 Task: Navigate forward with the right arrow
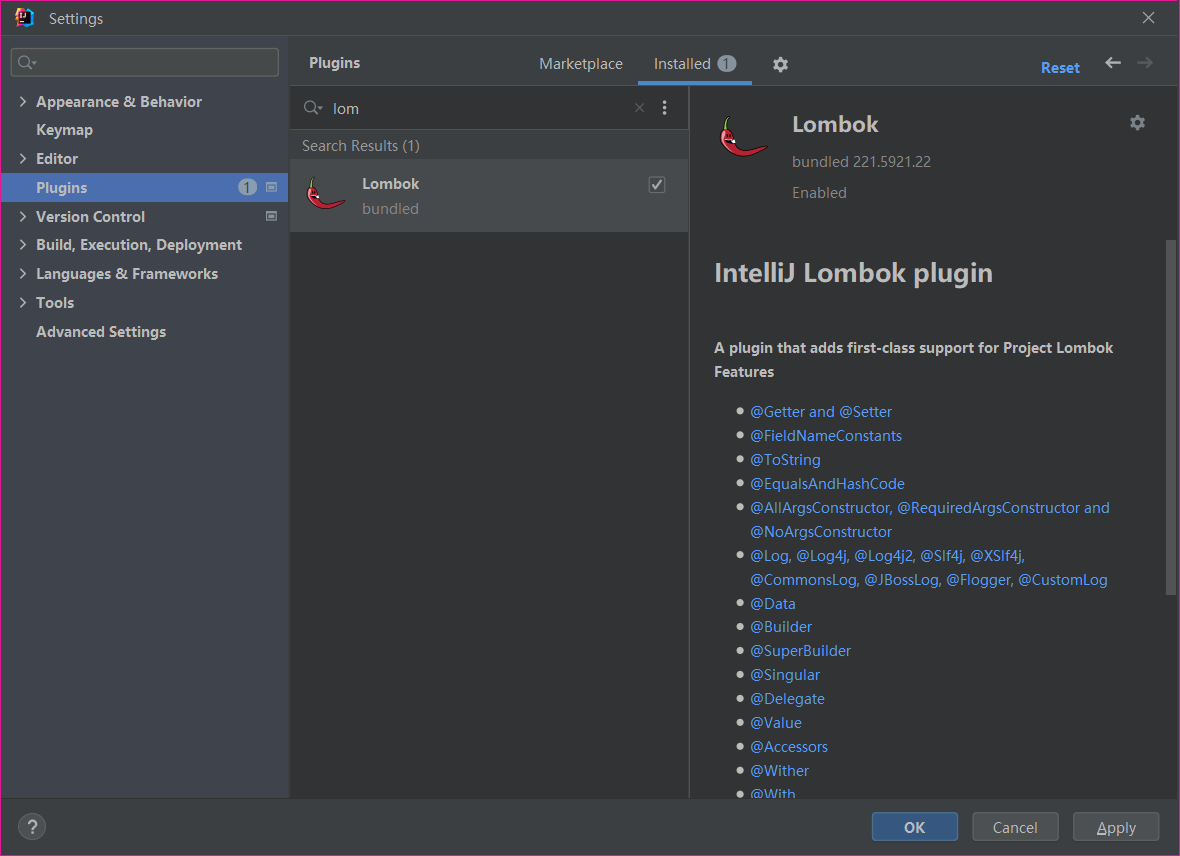pyautogui.click(x=1145, y=63)
